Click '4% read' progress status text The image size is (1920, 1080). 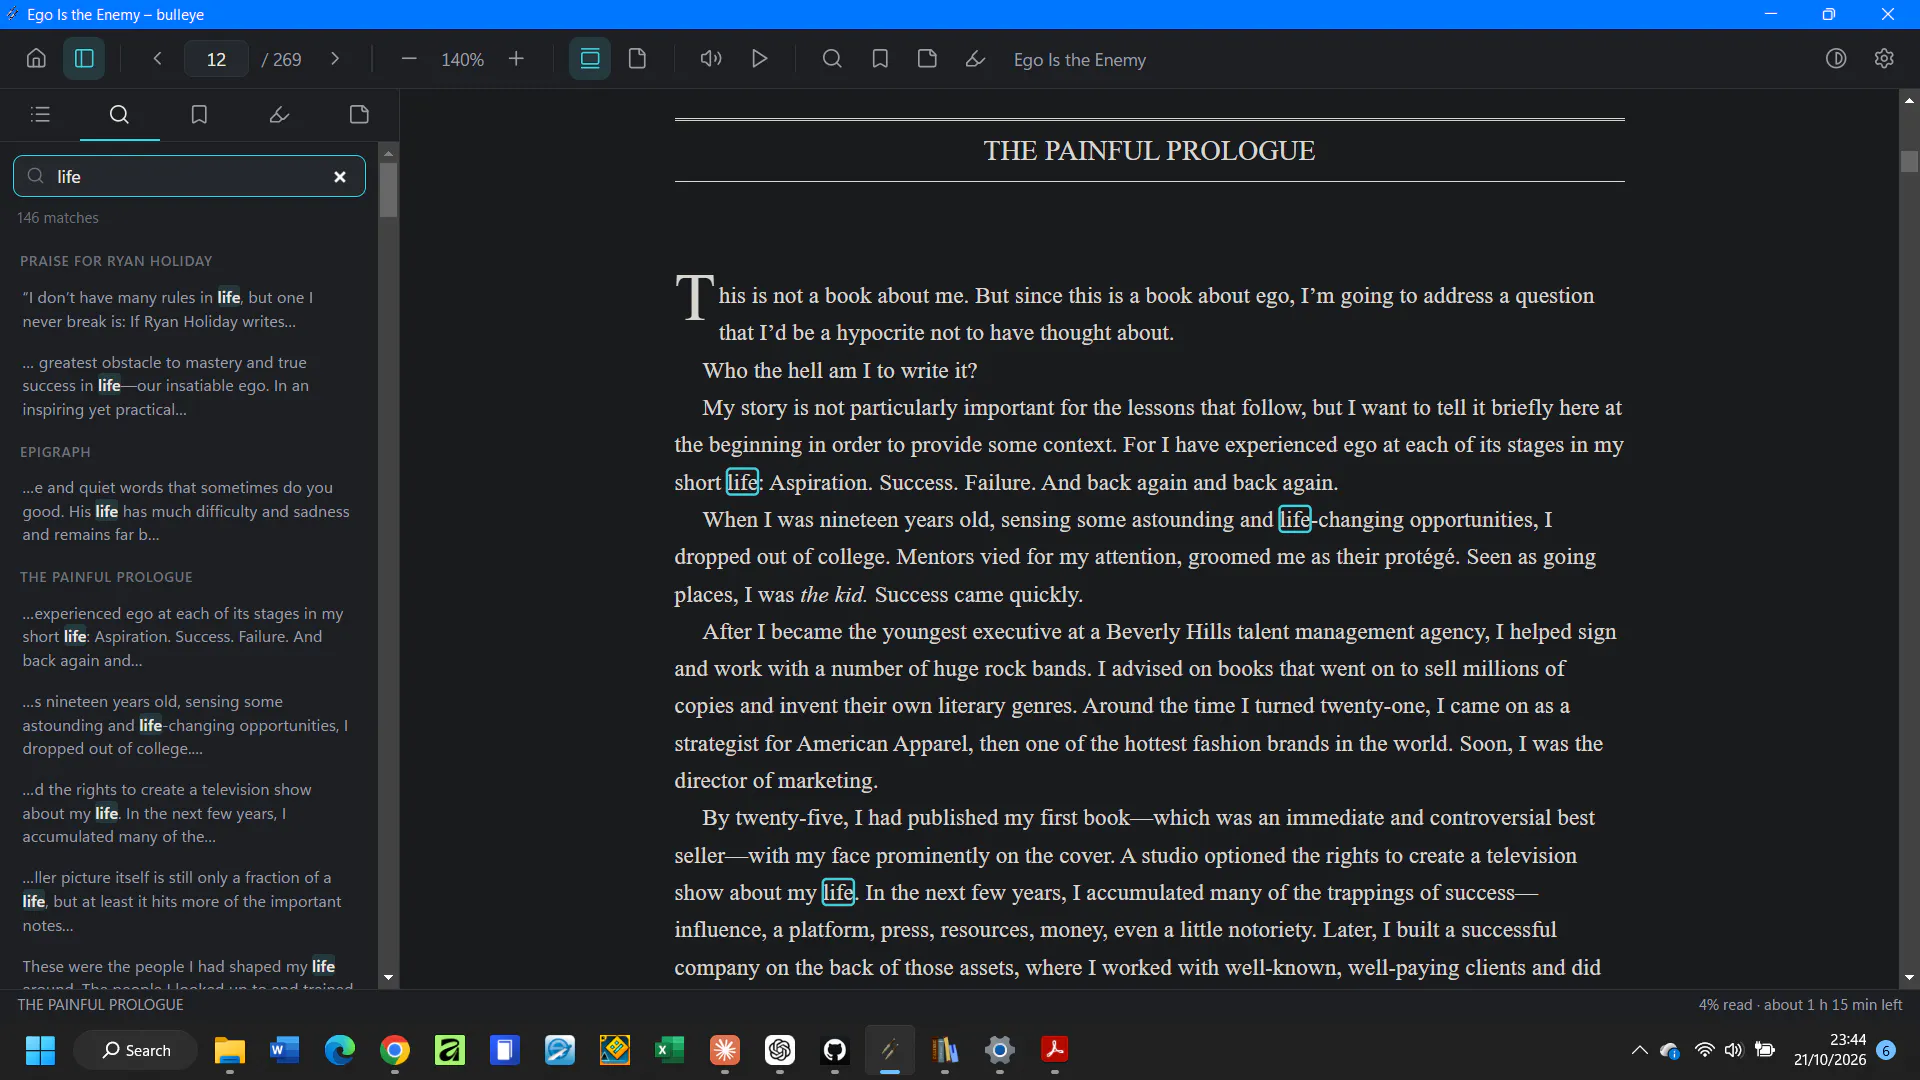click(1725, 1005)
